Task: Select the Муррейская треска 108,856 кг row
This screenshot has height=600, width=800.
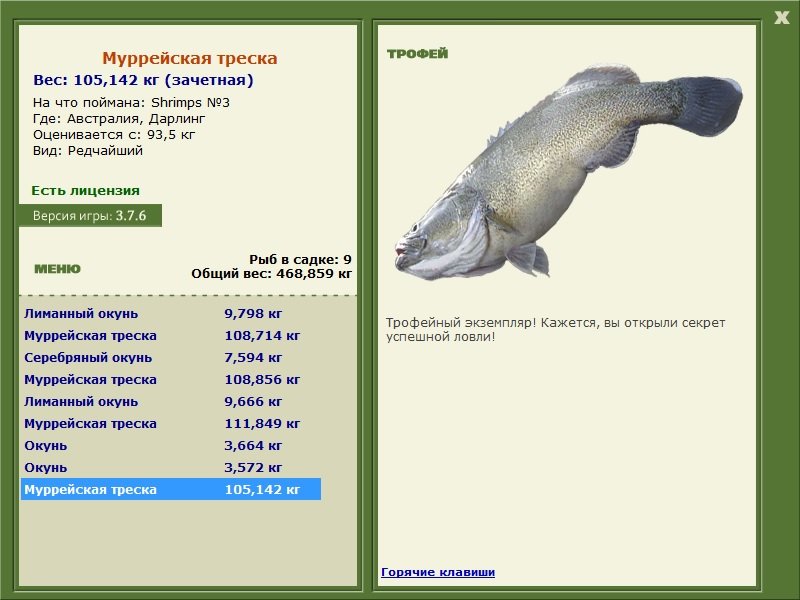Action: click(x=171, y=379)
